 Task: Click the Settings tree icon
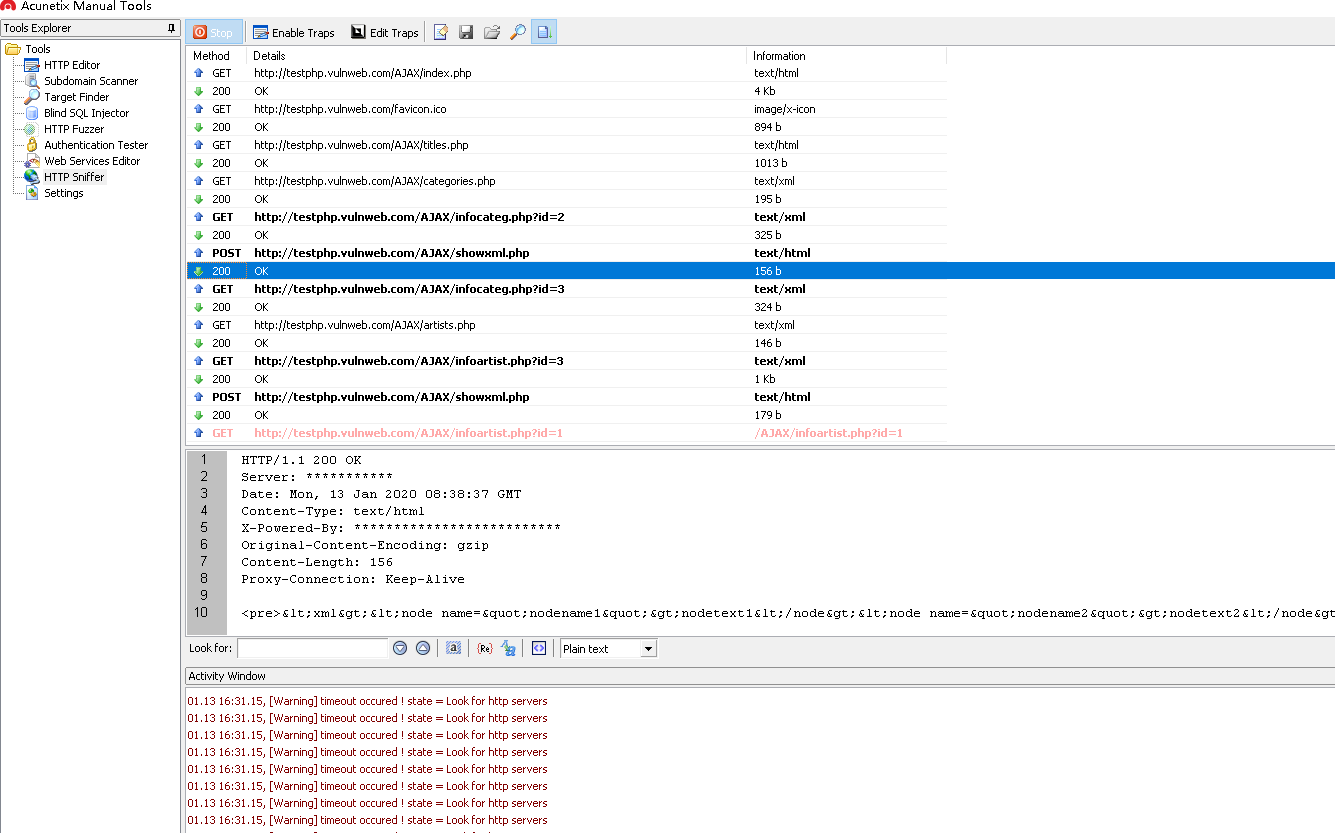[33, 193]
